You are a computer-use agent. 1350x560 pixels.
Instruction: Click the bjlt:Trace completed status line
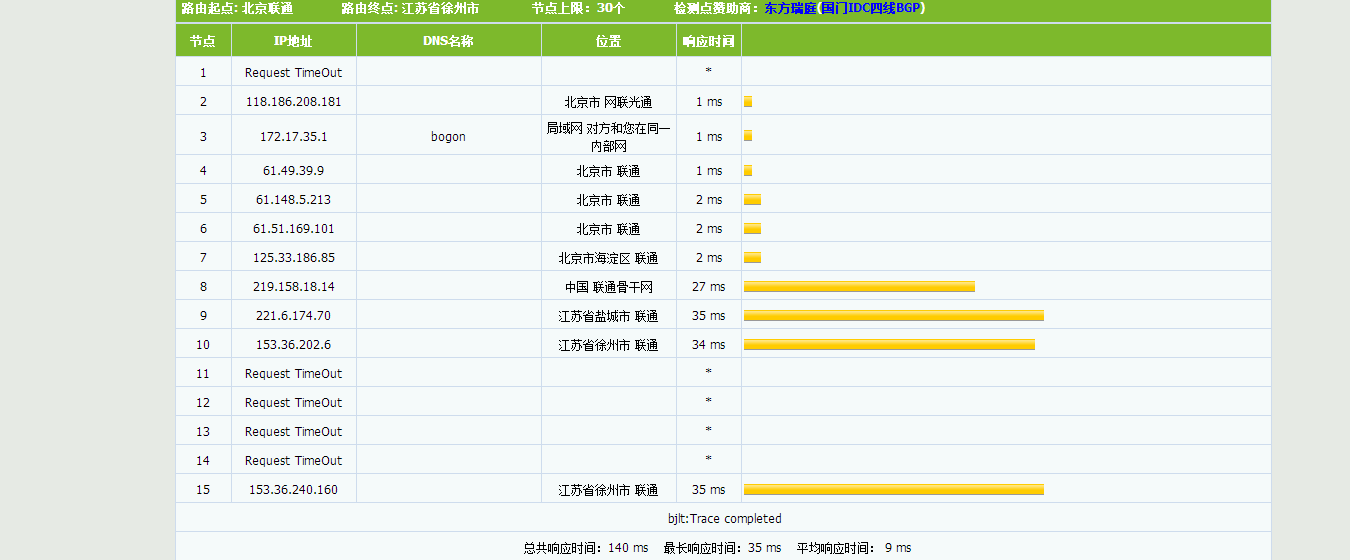click(x=724, y=519)
